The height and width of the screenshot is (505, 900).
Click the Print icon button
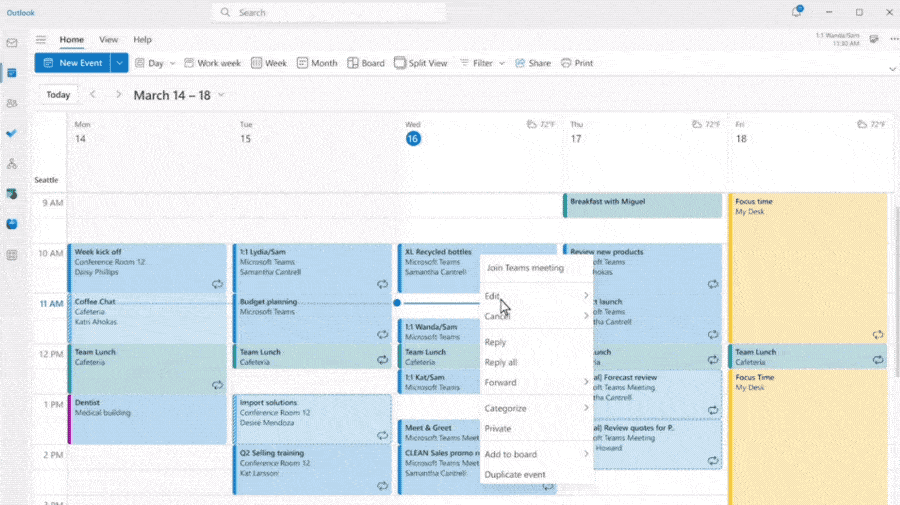(577, 63)
